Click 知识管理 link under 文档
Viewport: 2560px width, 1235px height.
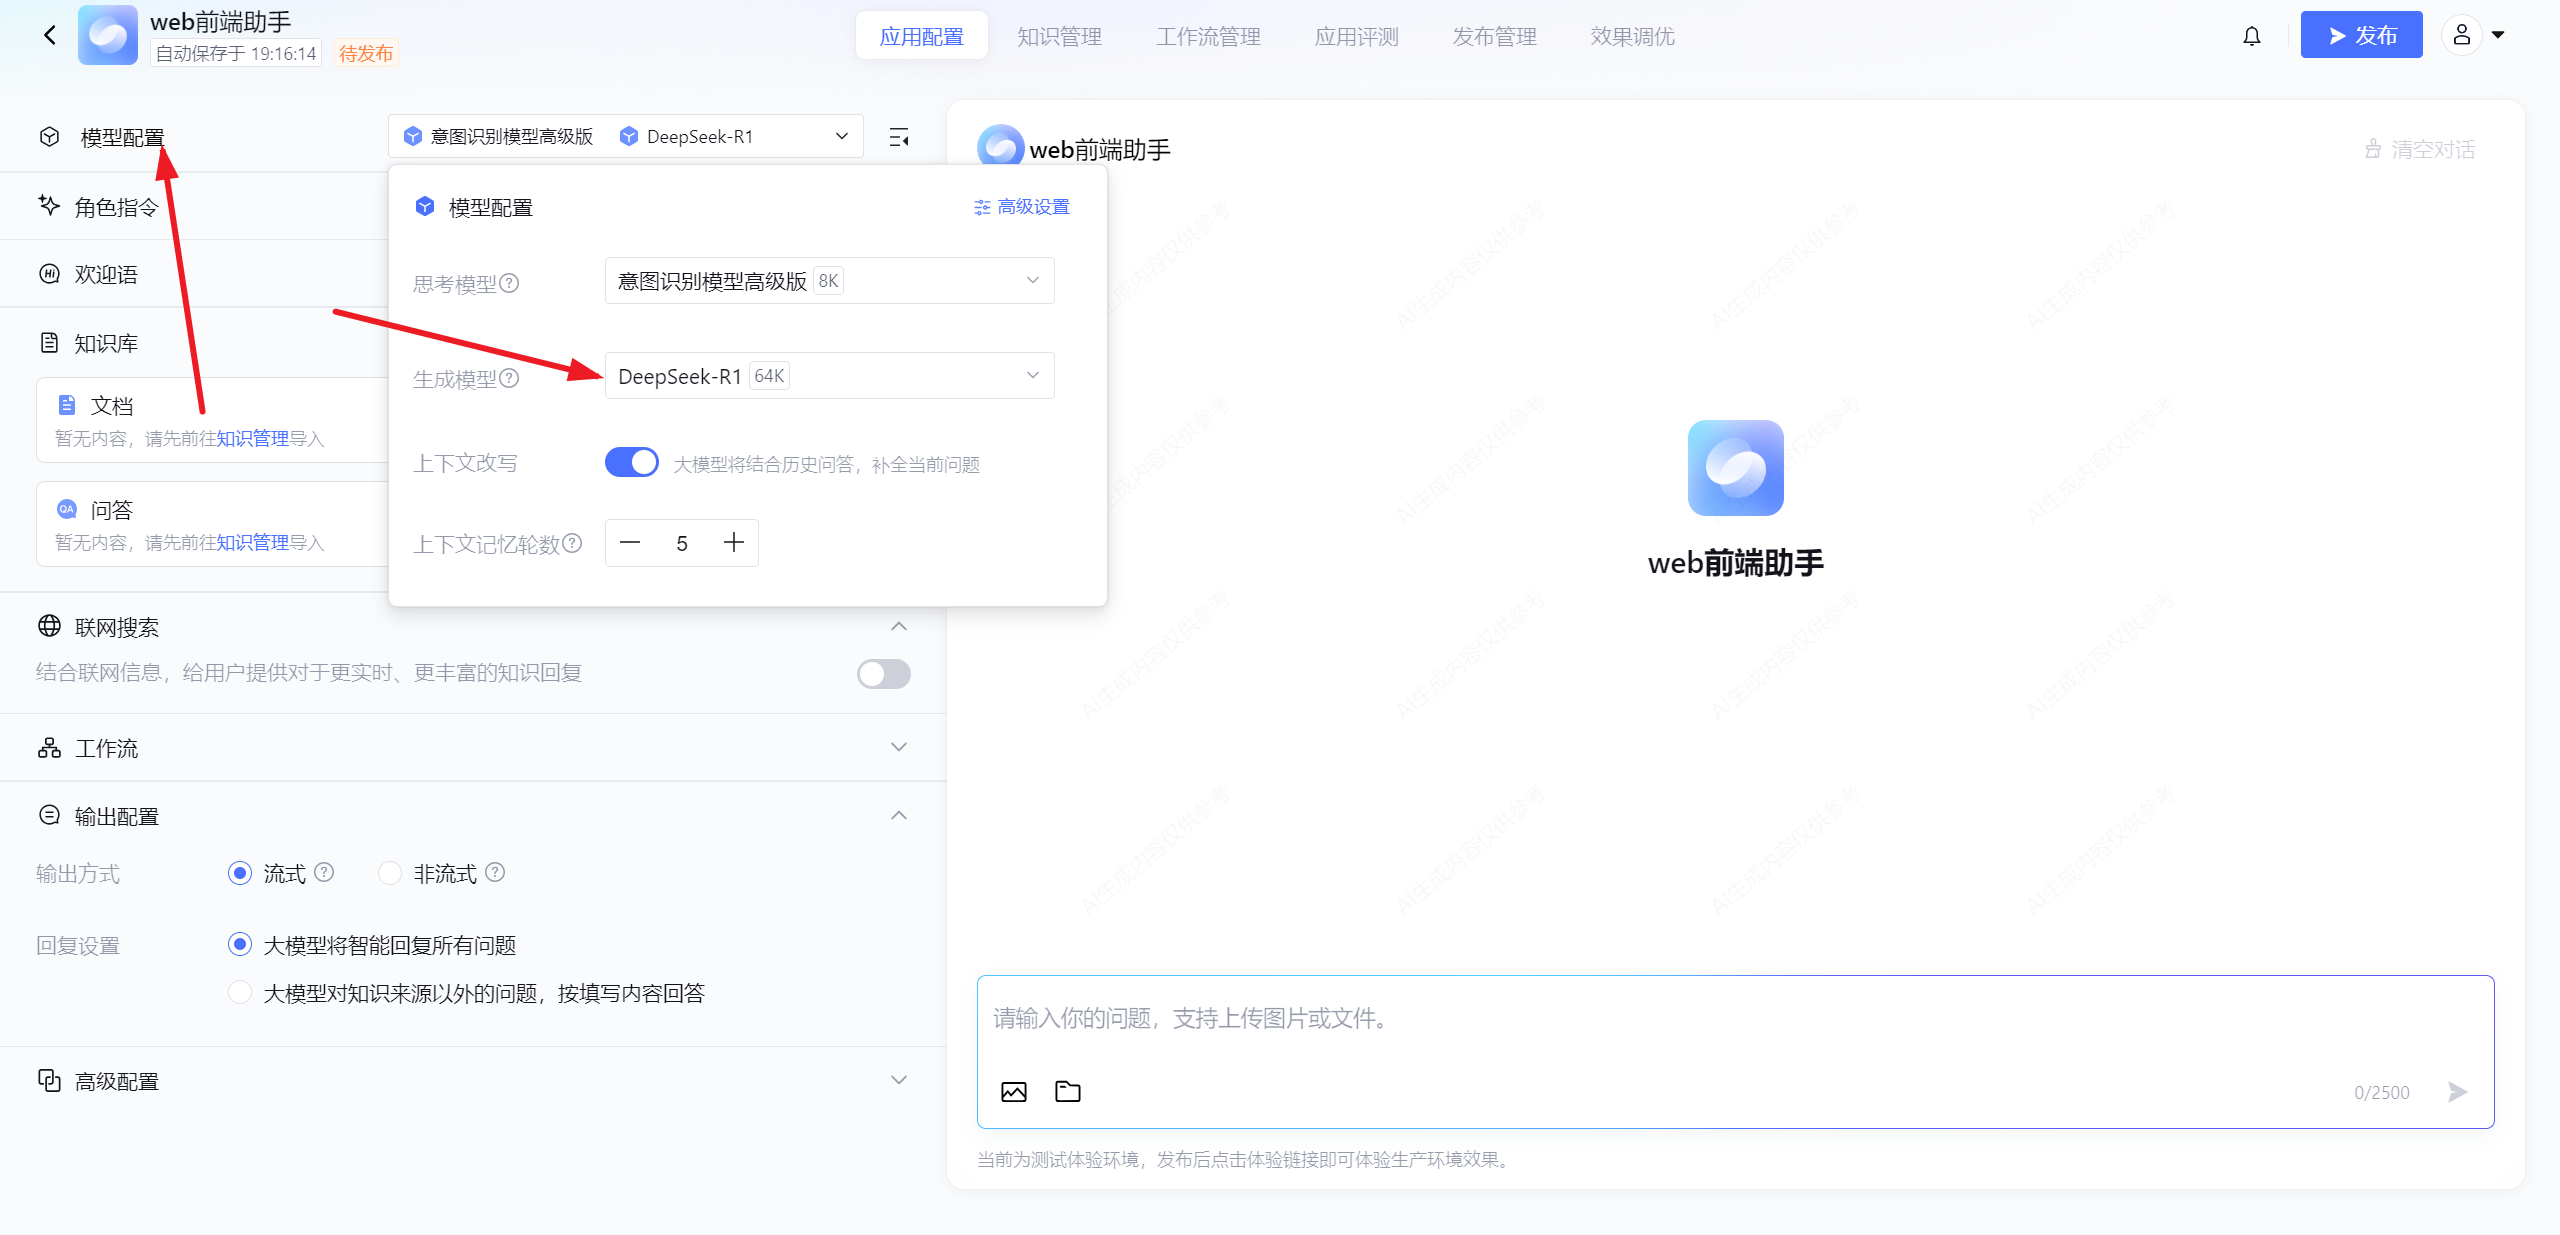coord(252,438)
